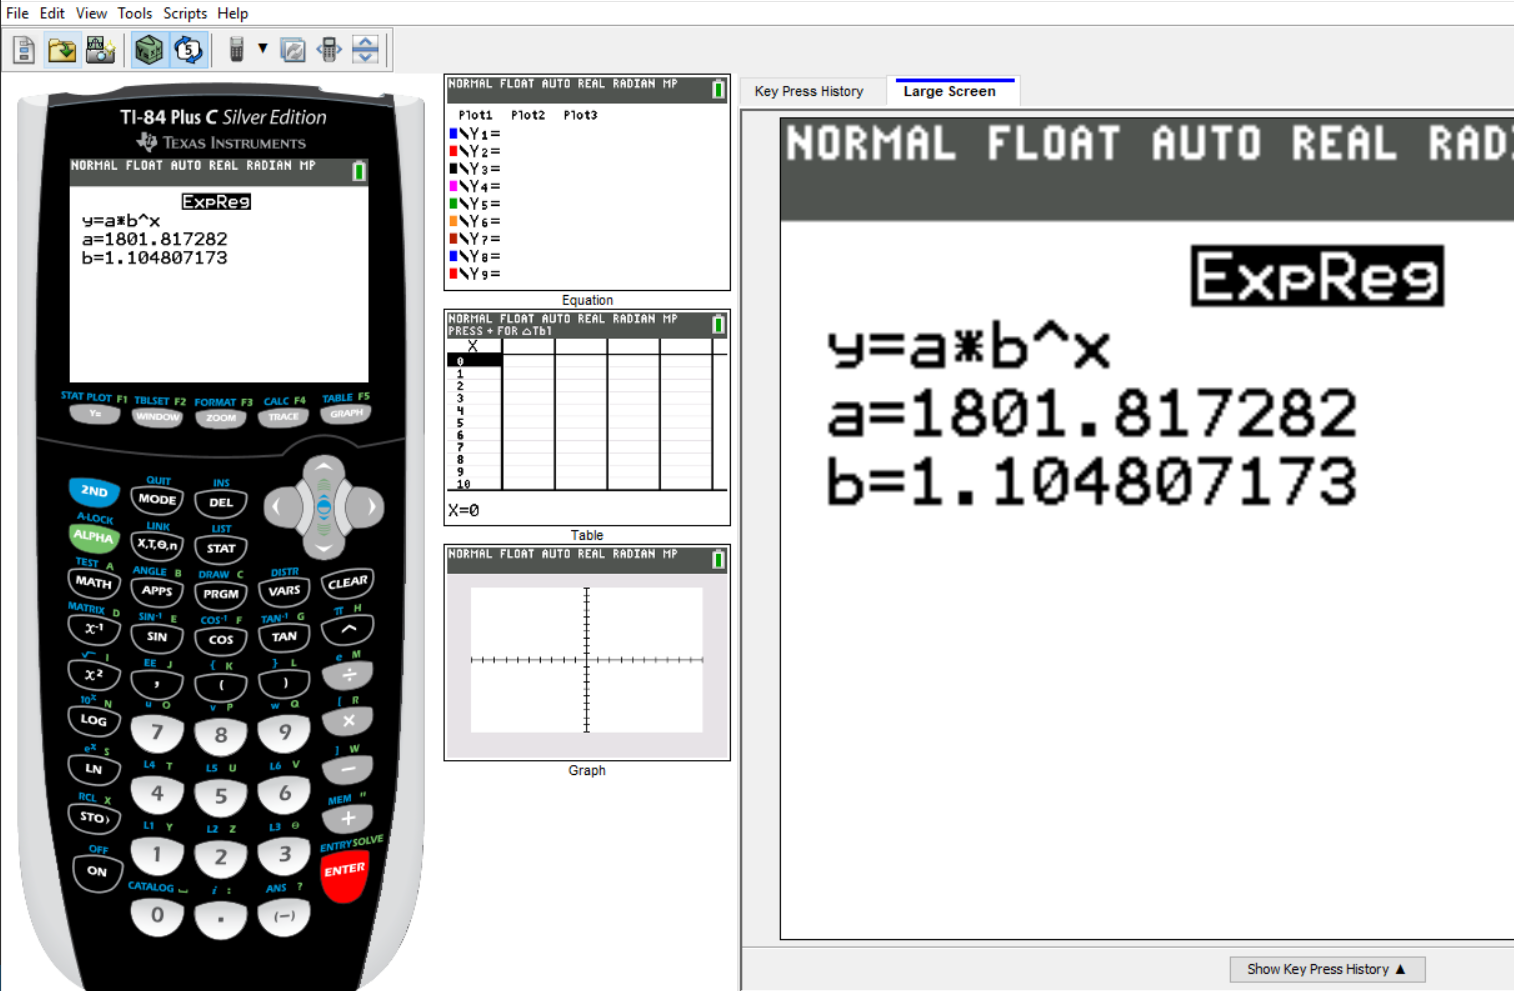
Task: Click the calculator model toolbar icon
Action: [236, 49]
